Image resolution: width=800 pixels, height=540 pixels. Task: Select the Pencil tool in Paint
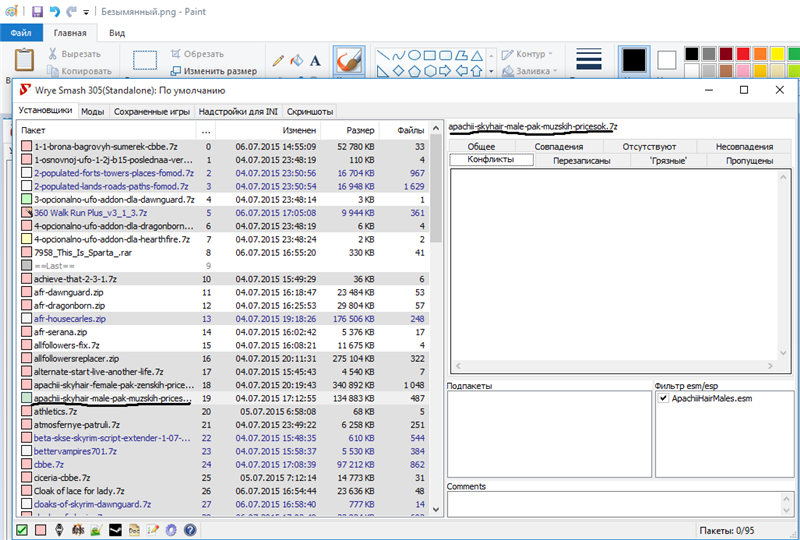point(278,61)
